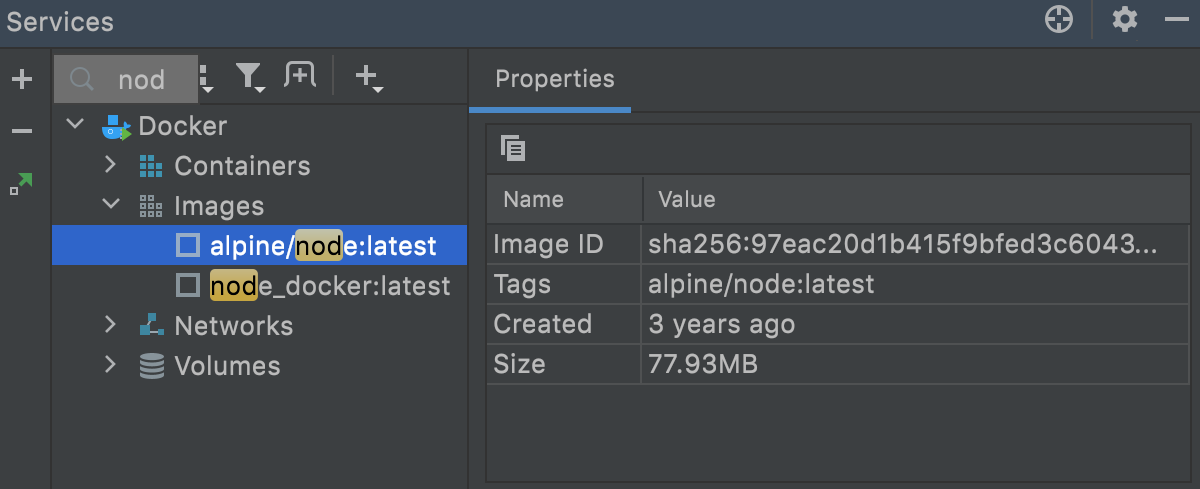Image resolution: width=1200 pixels, height=489 pixels.
Task: Click the Docker node label
Action: pos(182,126)
